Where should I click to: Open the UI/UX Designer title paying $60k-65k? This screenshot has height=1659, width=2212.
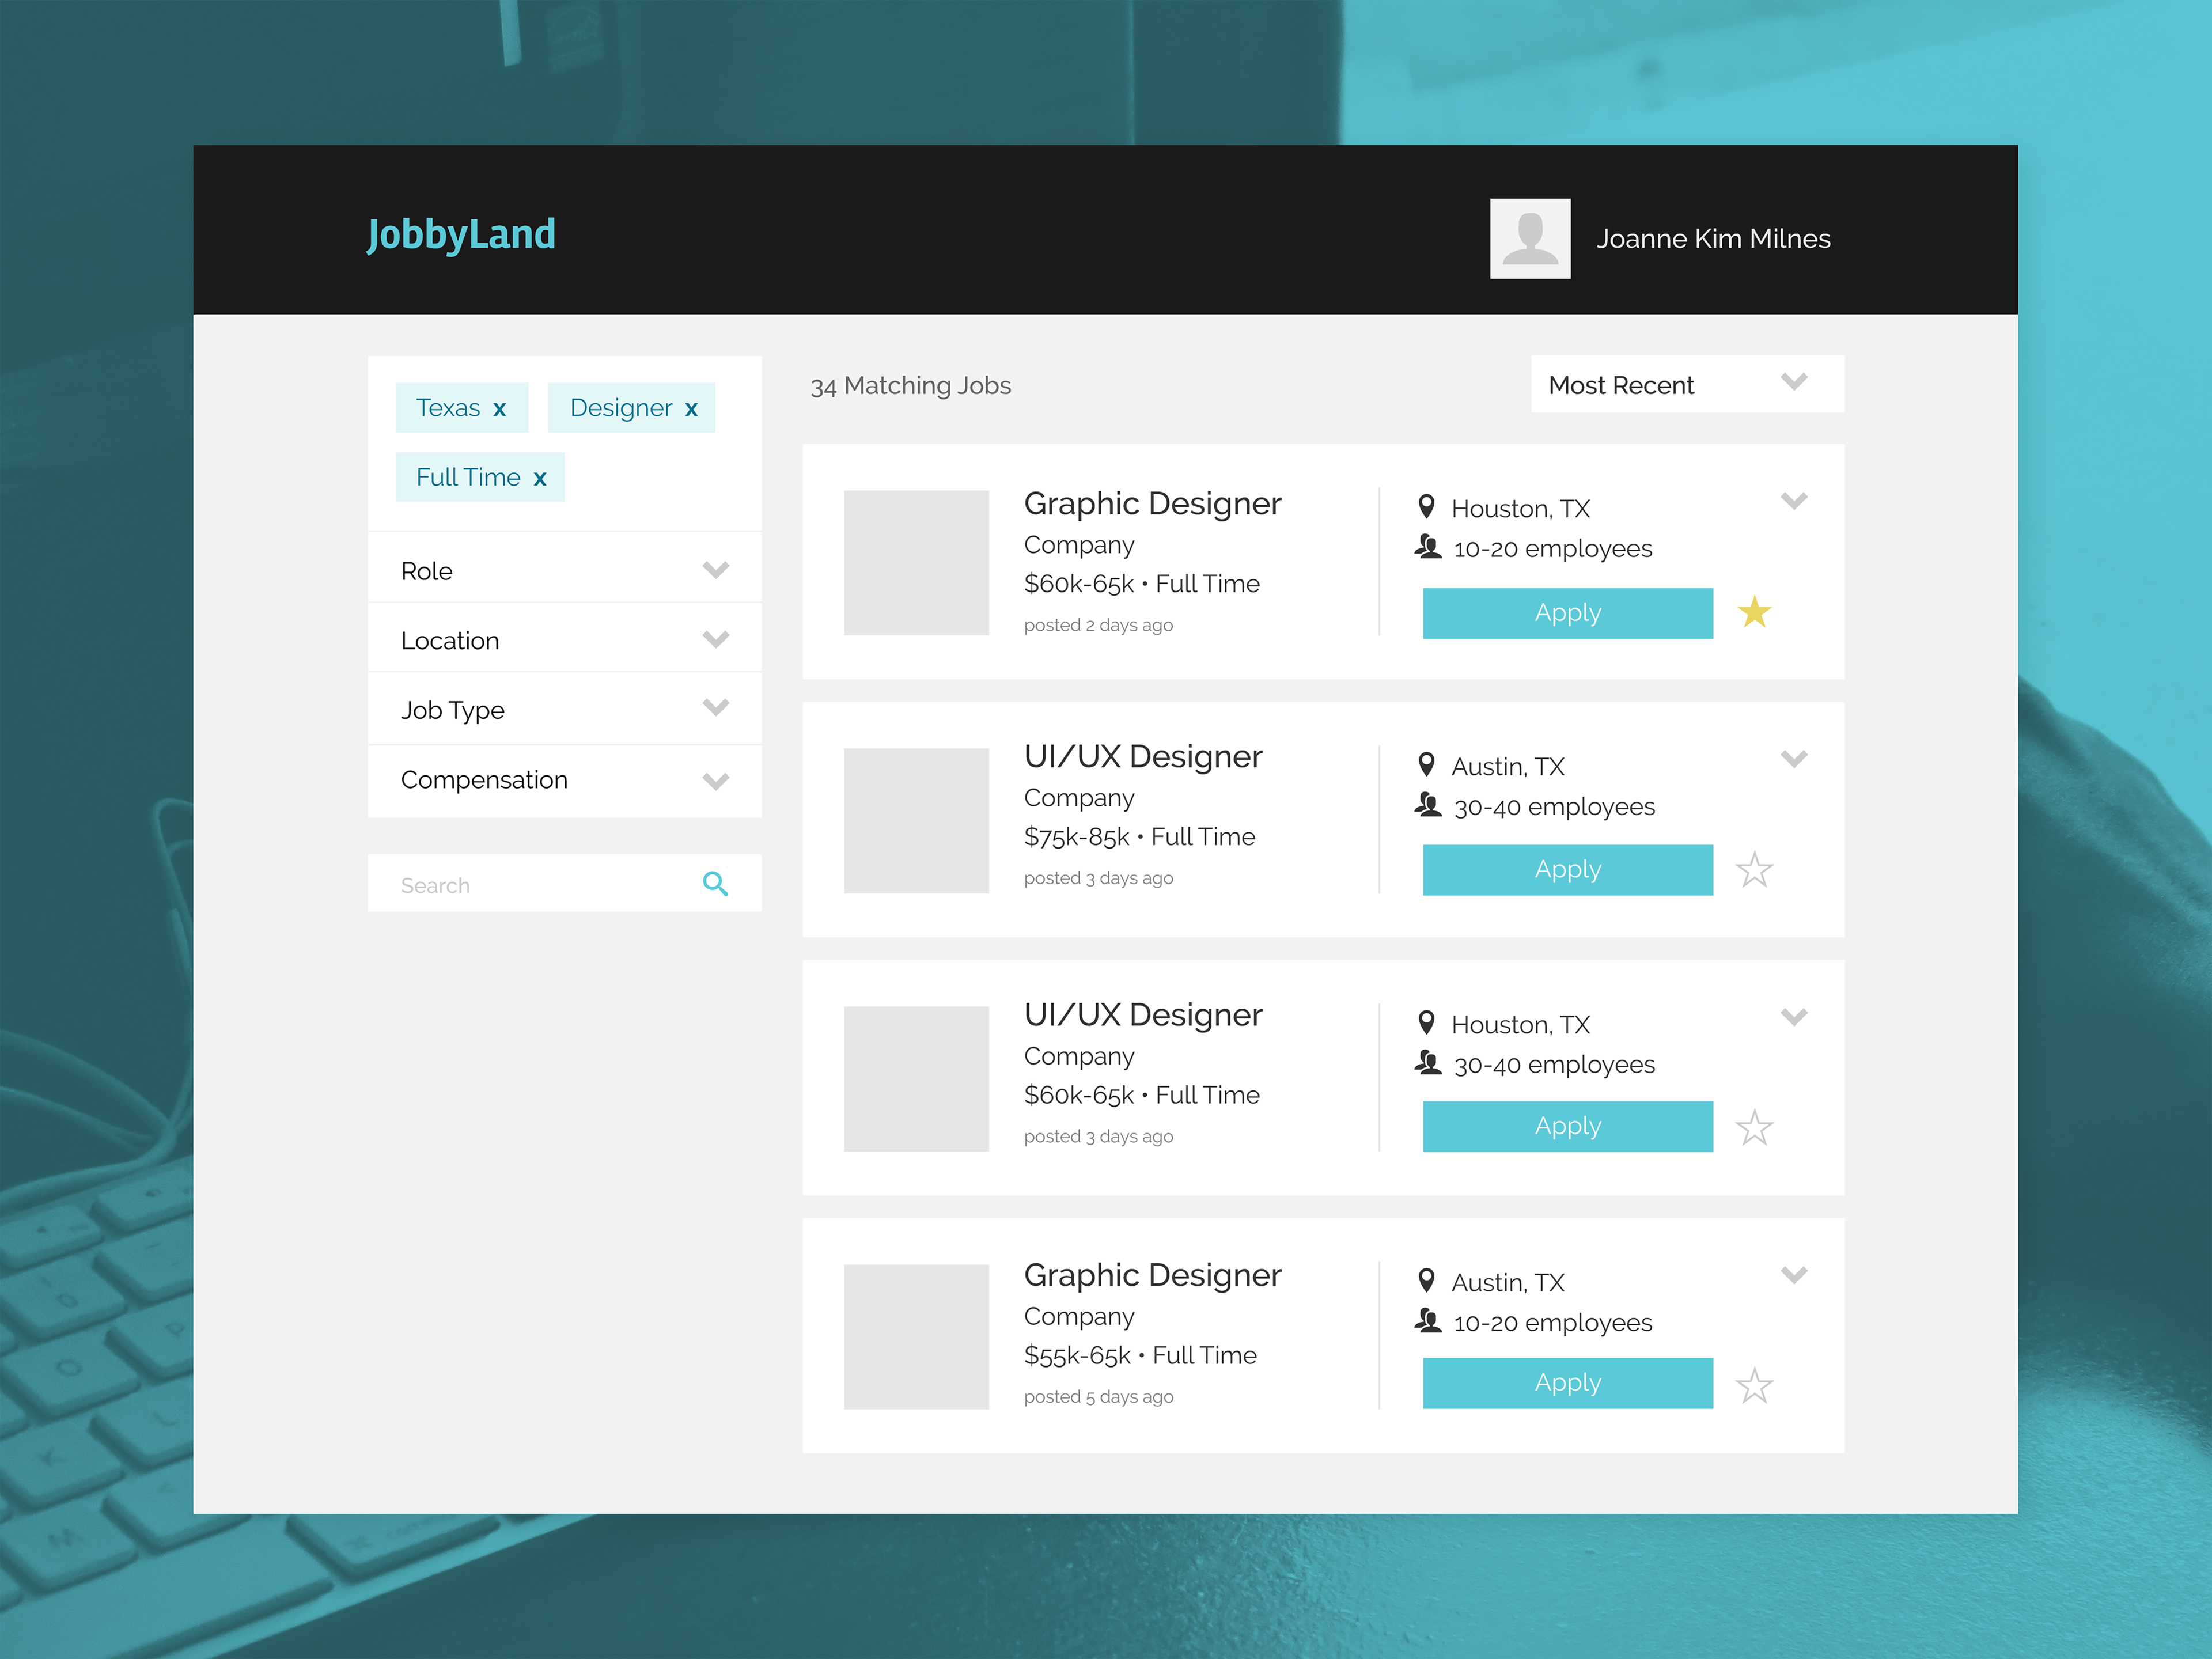[x=1143, y=1015]
